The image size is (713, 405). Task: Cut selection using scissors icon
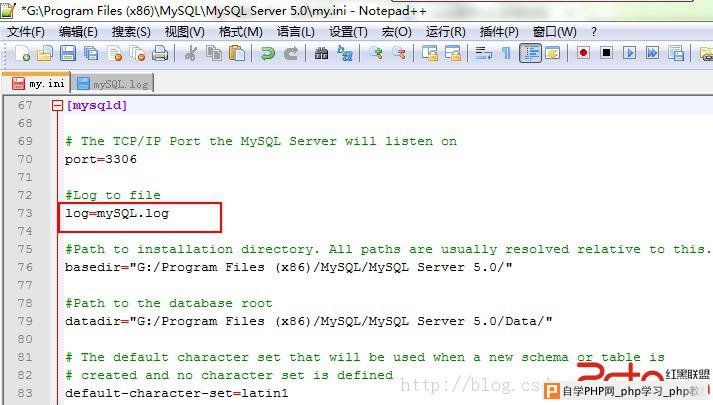pos(191,54)
